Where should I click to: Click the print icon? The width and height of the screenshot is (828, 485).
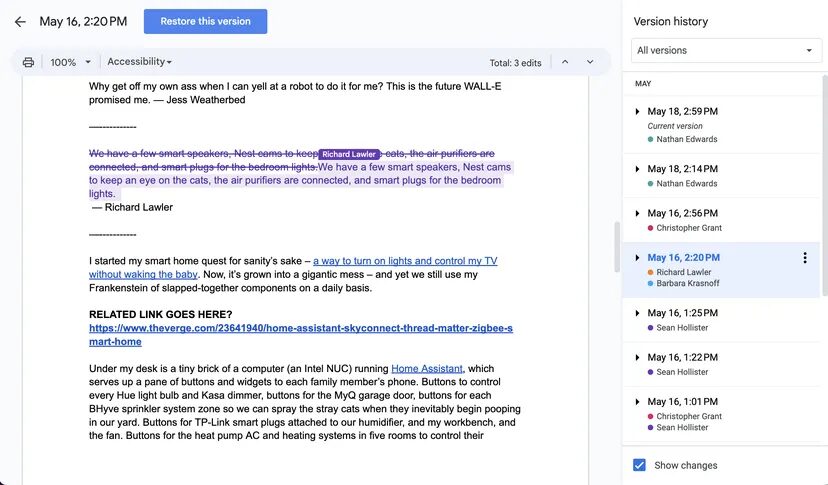28,62
